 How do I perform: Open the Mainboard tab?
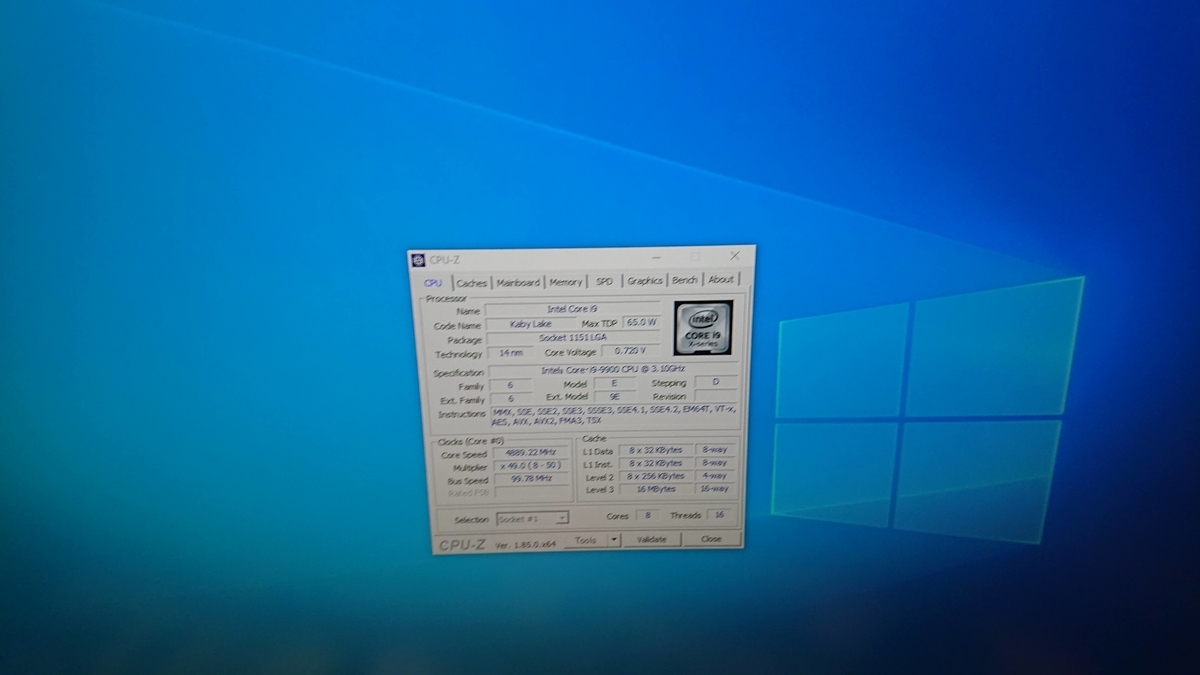(518, 282)
